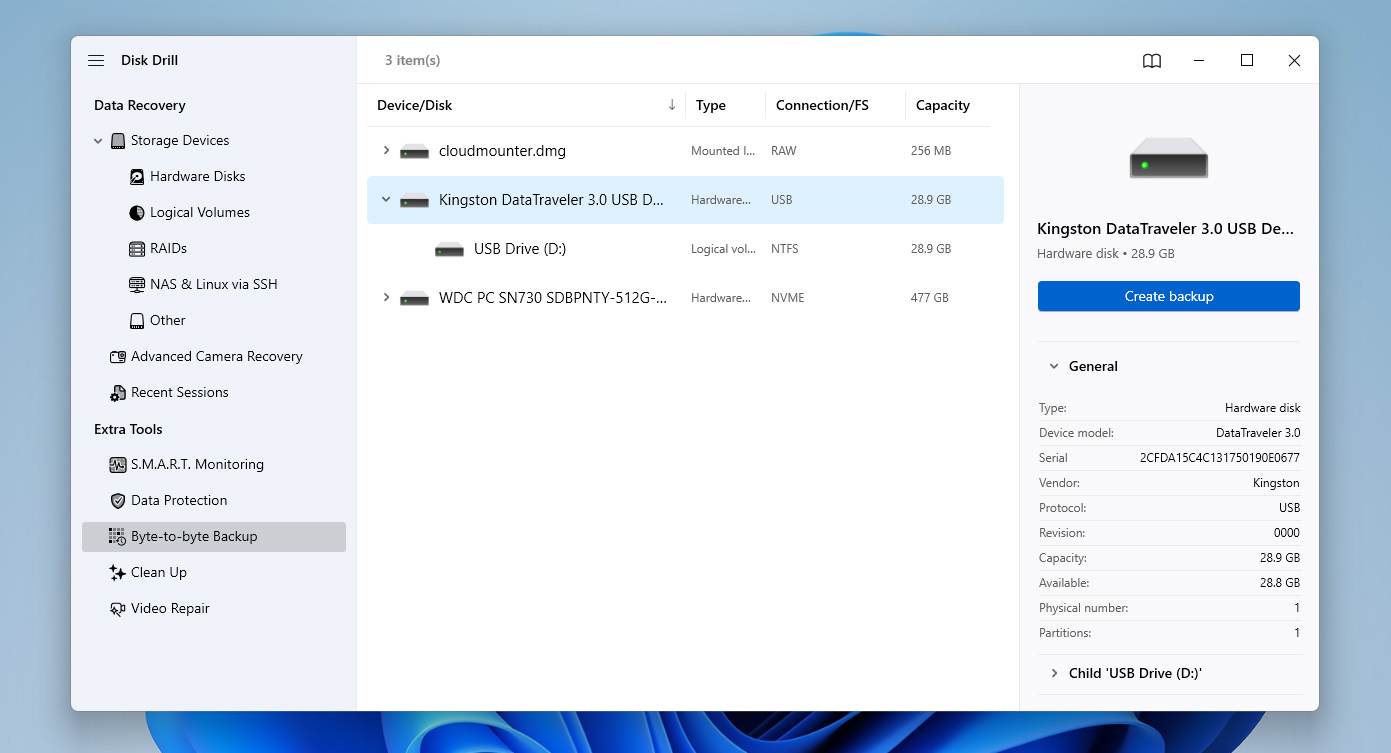
Task: Open Hardware Disks view
Action: point(198,177)
